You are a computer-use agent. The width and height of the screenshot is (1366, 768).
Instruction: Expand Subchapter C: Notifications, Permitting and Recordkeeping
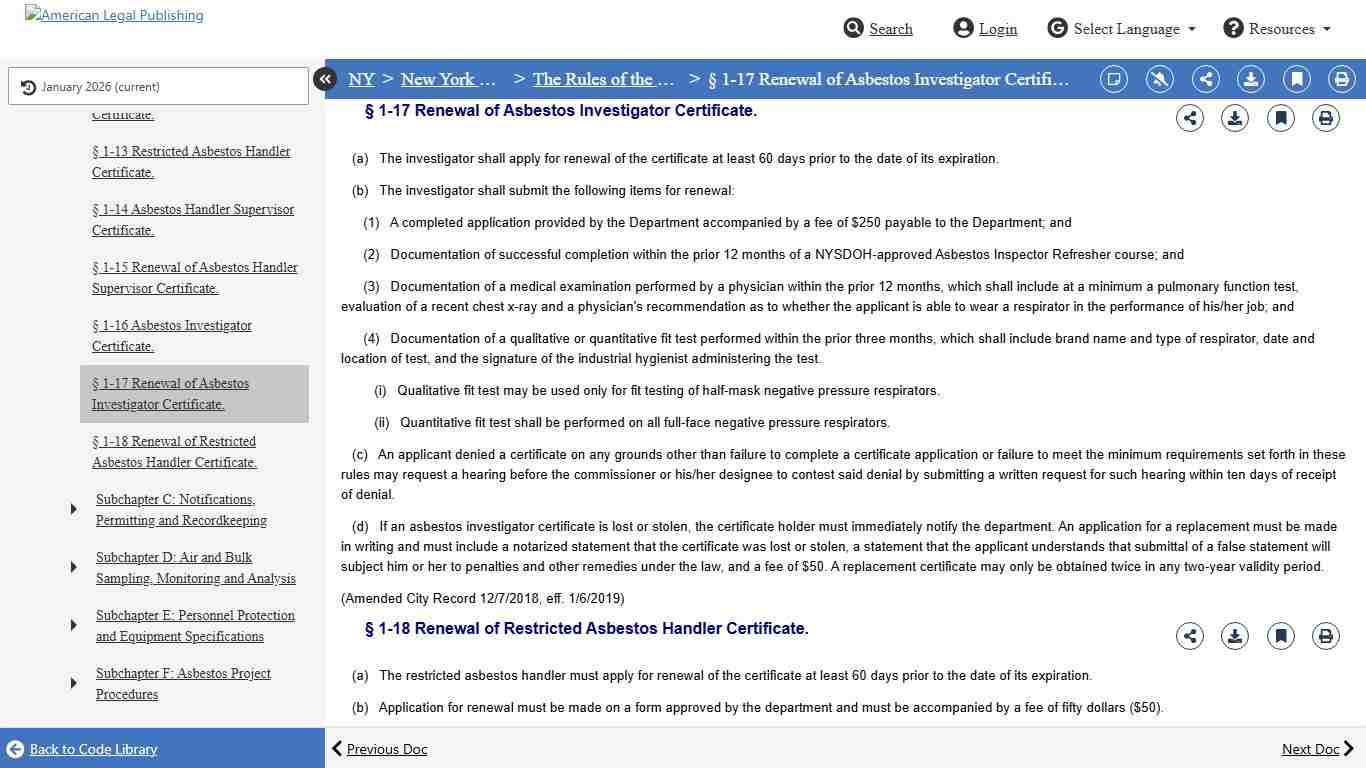[73, 508]
